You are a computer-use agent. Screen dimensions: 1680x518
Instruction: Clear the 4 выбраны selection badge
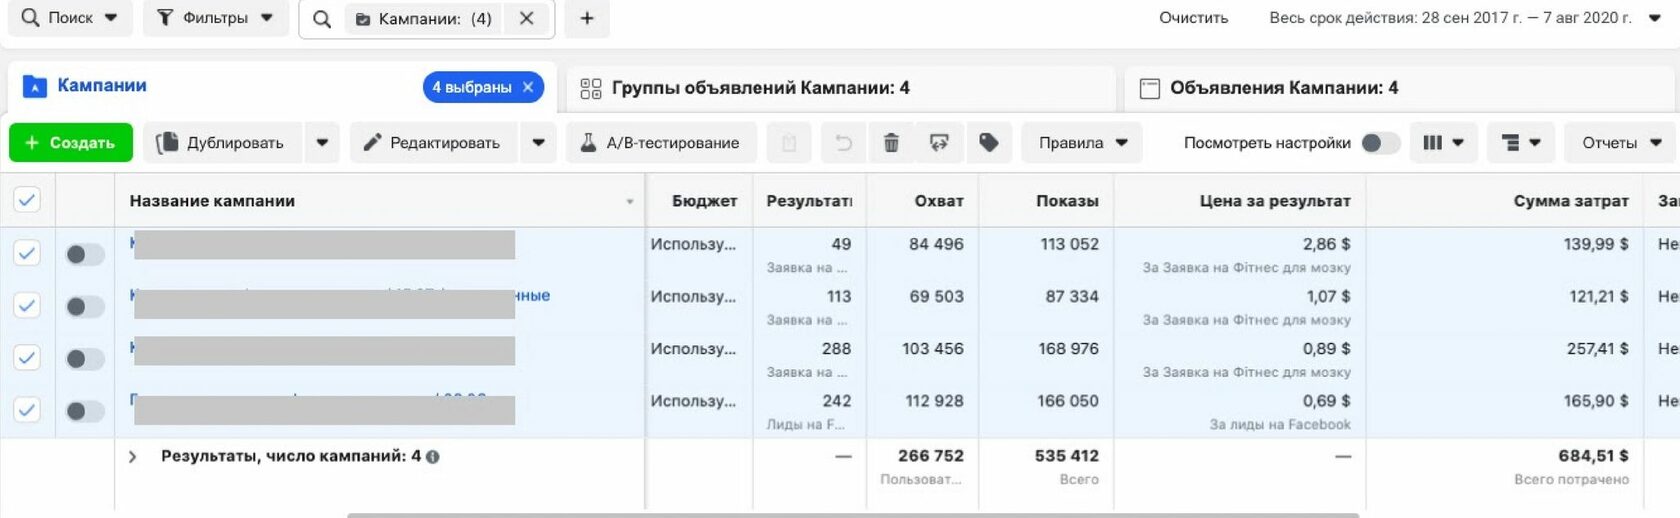[x=528, y=87]
